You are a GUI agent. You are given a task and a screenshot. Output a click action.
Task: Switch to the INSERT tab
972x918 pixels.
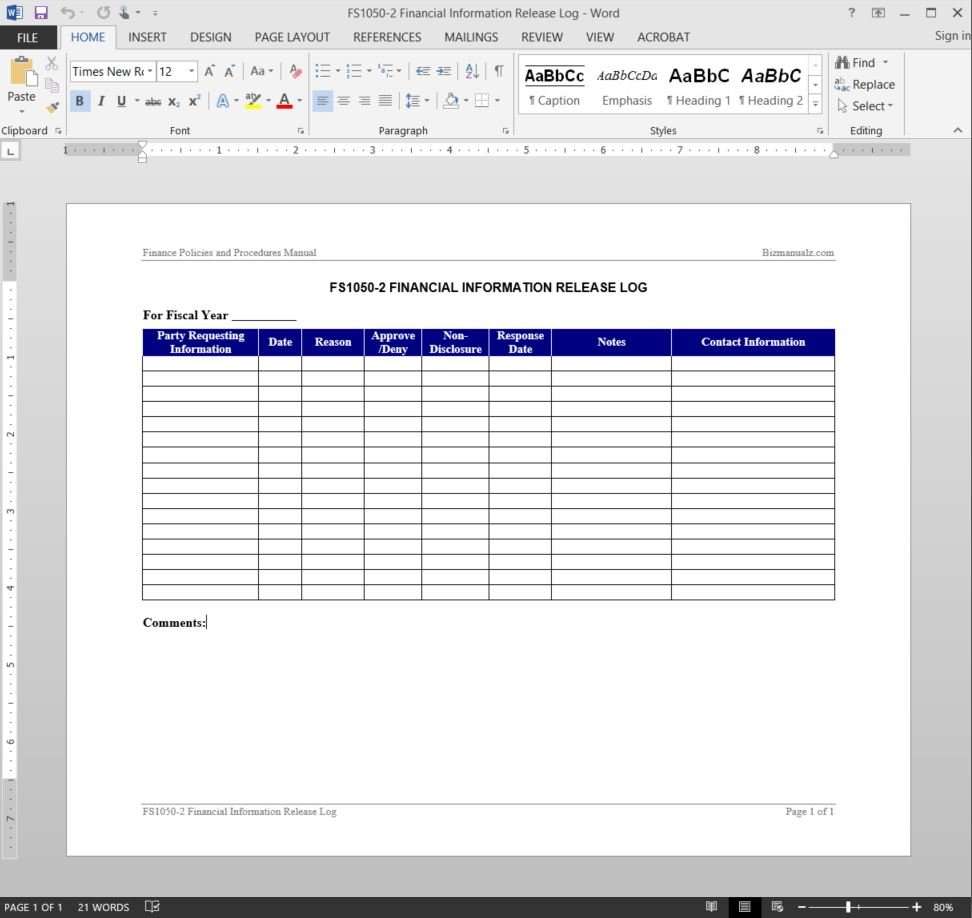147,37
